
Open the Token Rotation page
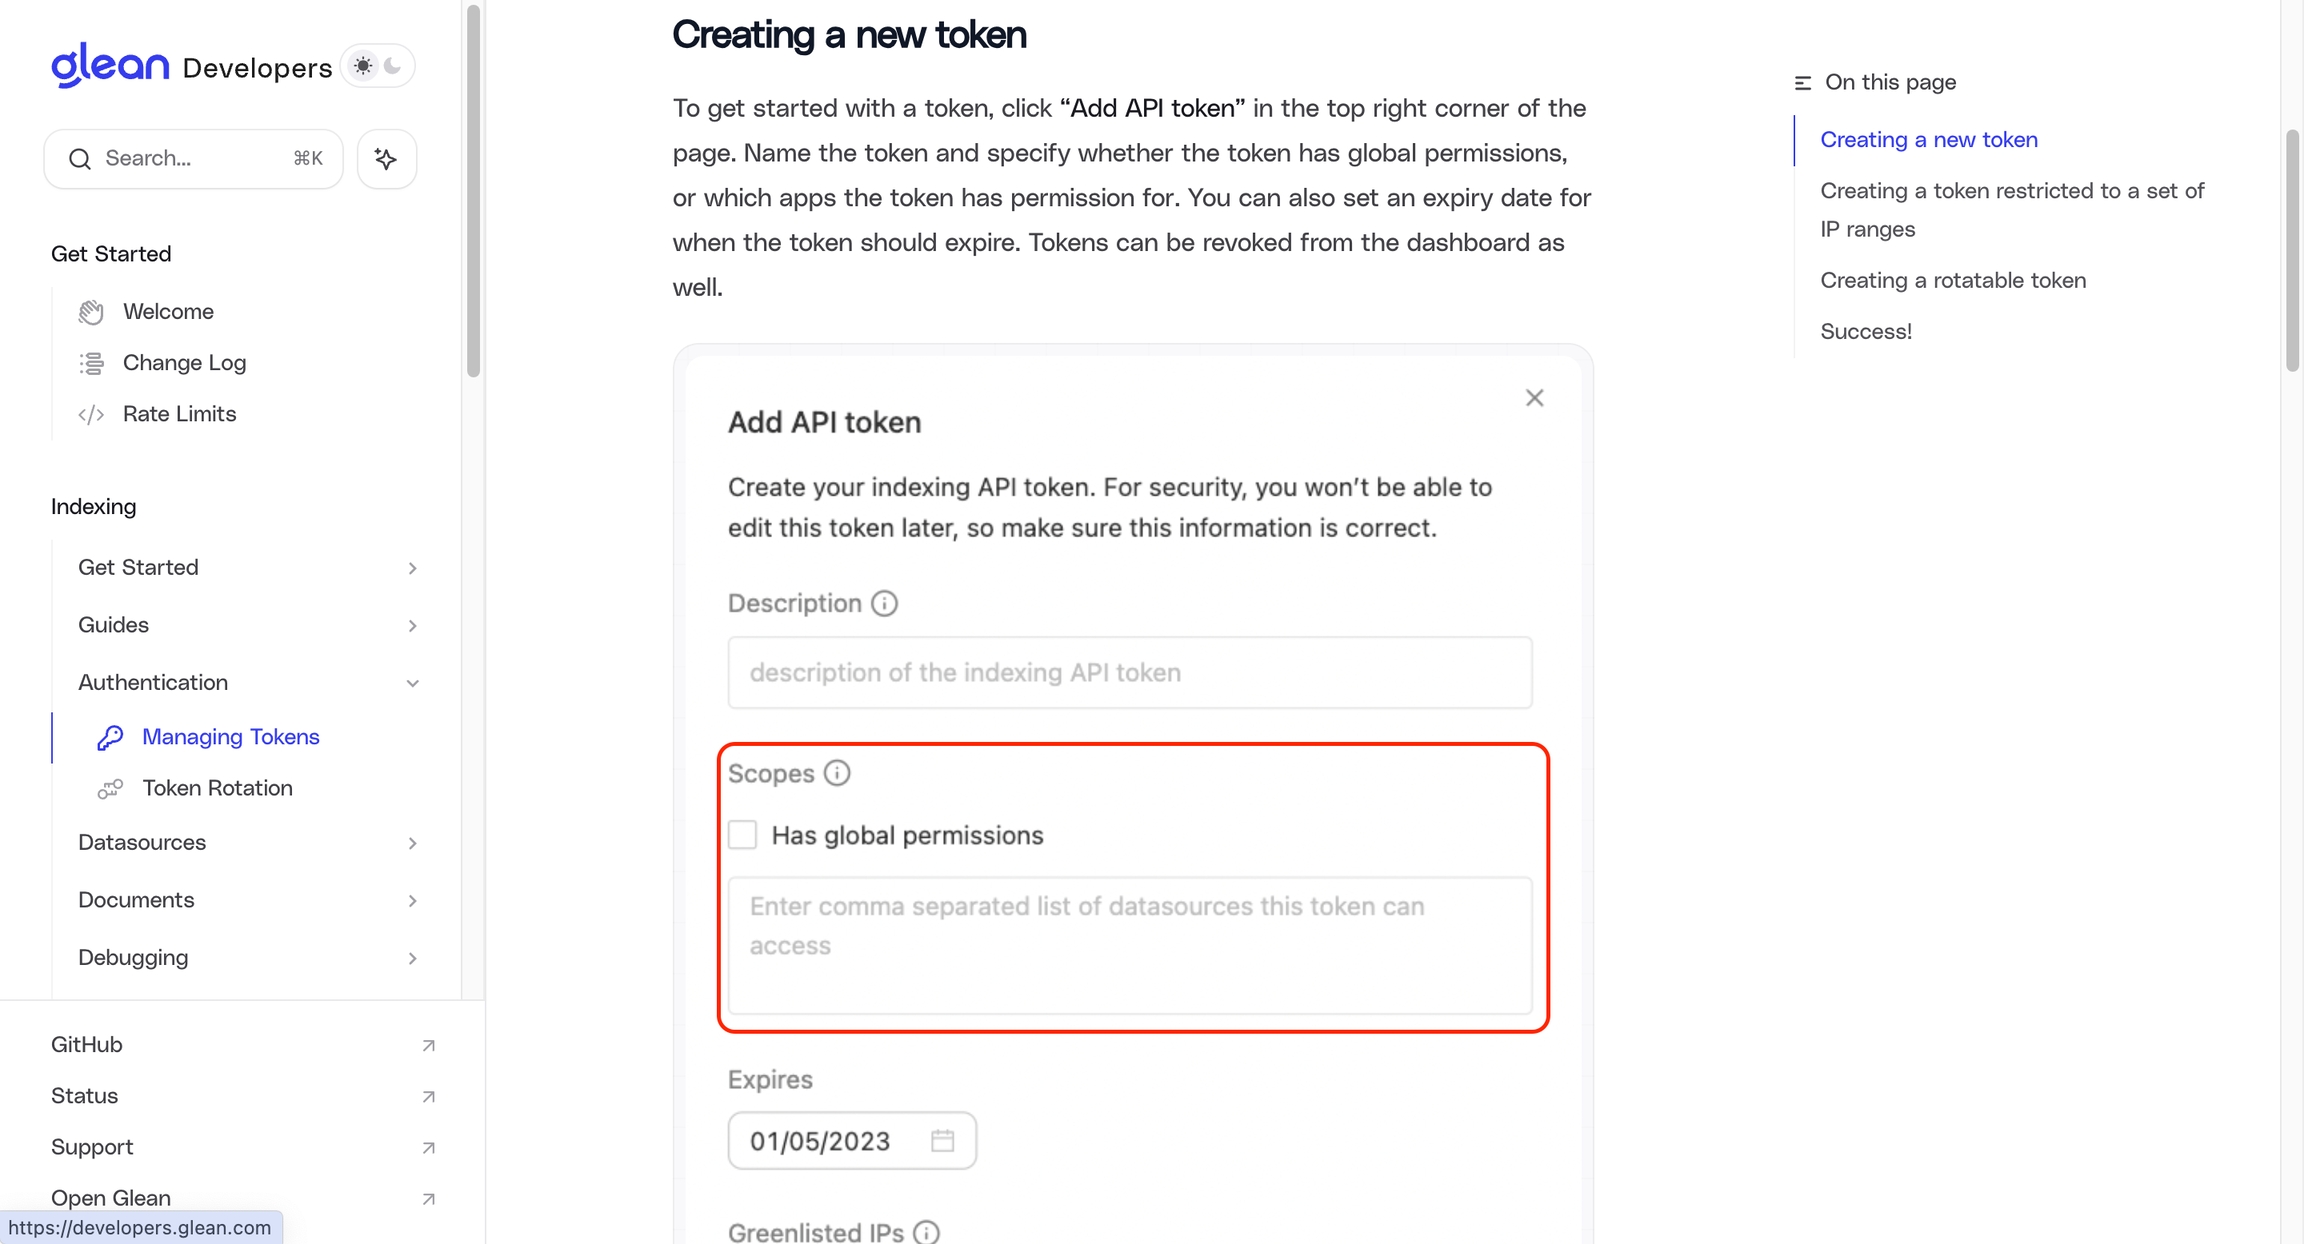[x=217, y=788]
